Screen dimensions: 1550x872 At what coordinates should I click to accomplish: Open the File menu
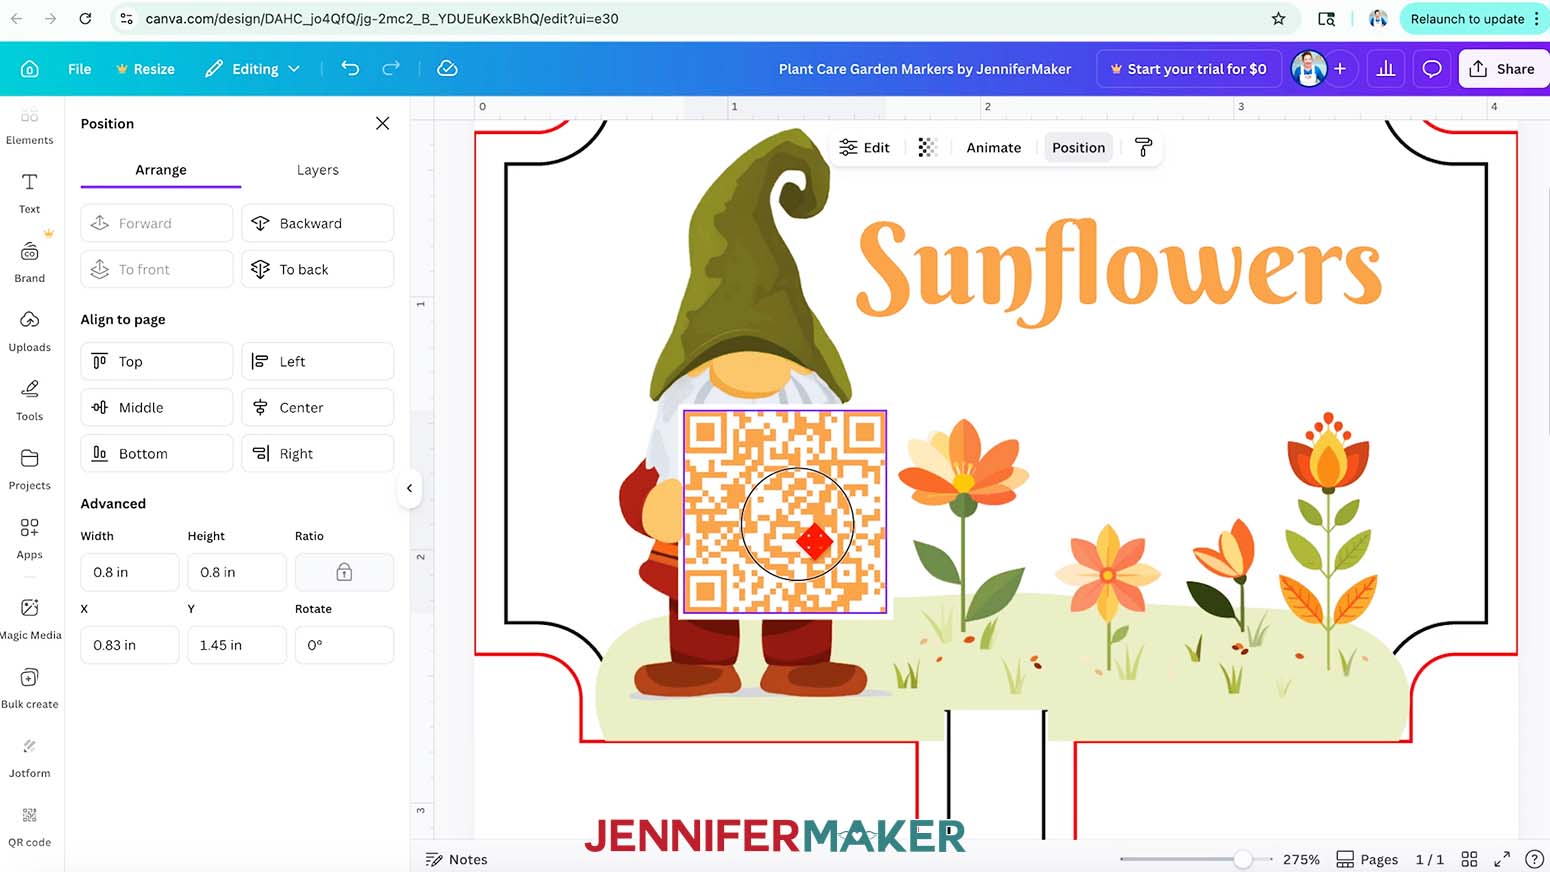coord(79,69)
